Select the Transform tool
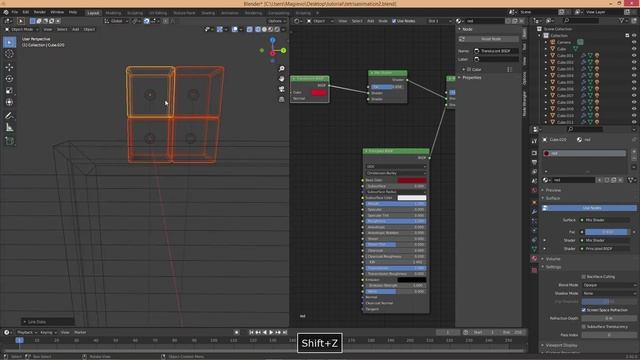The image size is (640, 360). click(x=9, y=102)
